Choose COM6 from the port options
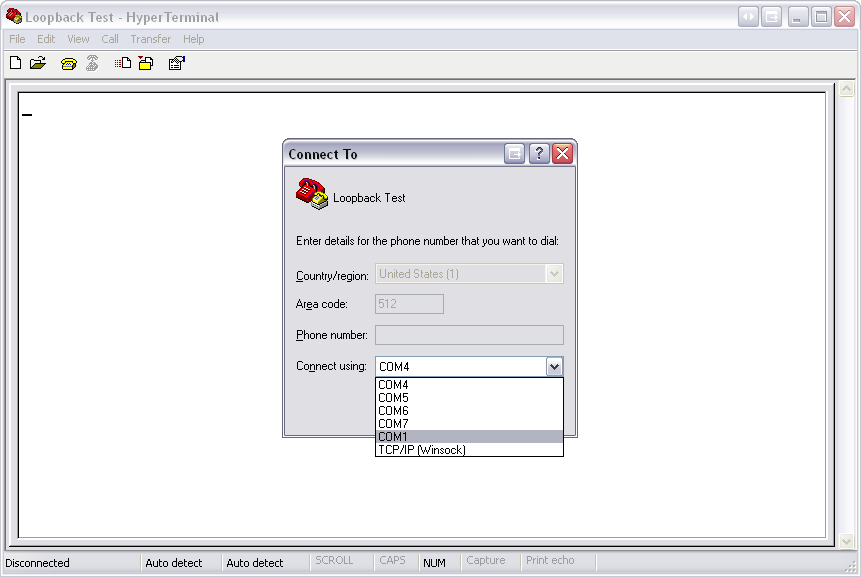861x577 pixels. pyautogui.click(x=468, y=411)
